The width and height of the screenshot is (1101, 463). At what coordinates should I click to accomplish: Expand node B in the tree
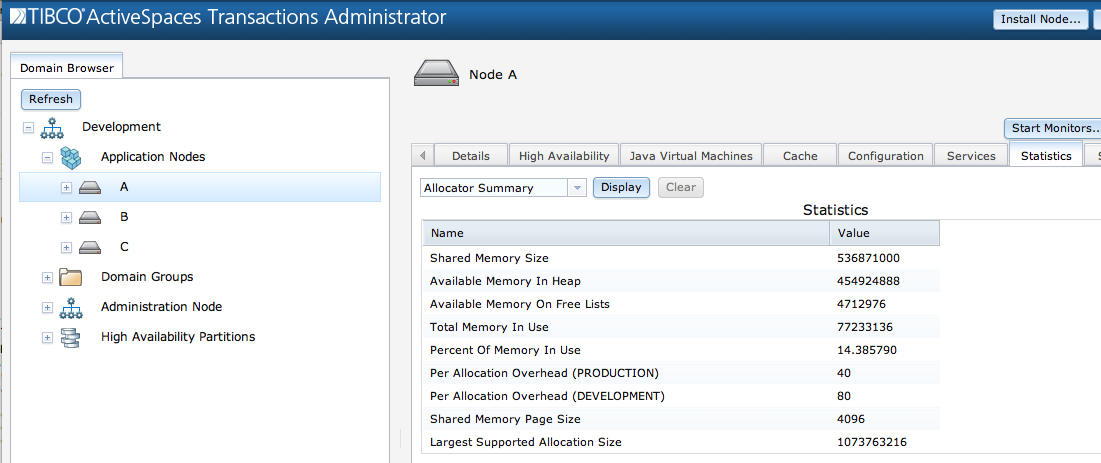[x=66, y=218]
